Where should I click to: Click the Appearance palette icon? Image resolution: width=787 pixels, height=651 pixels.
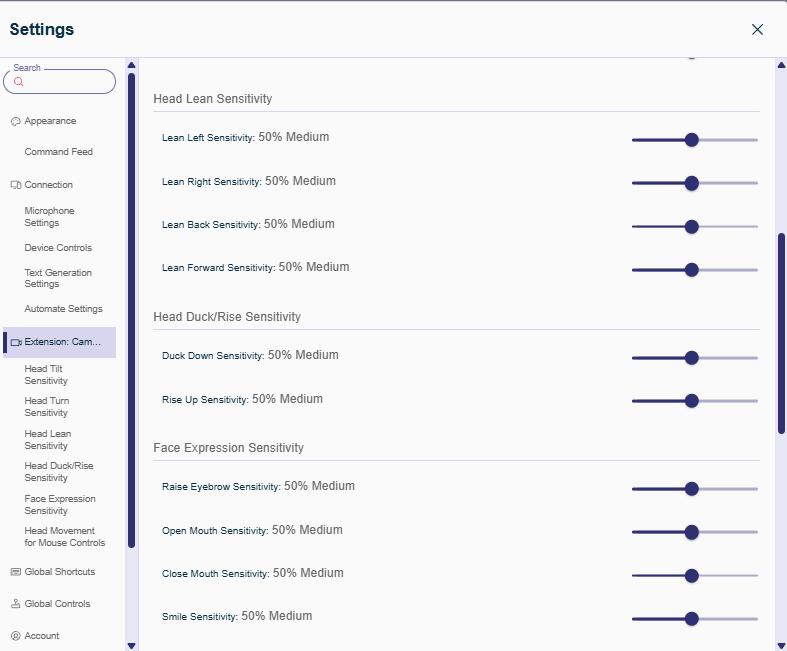coord(16,121)
